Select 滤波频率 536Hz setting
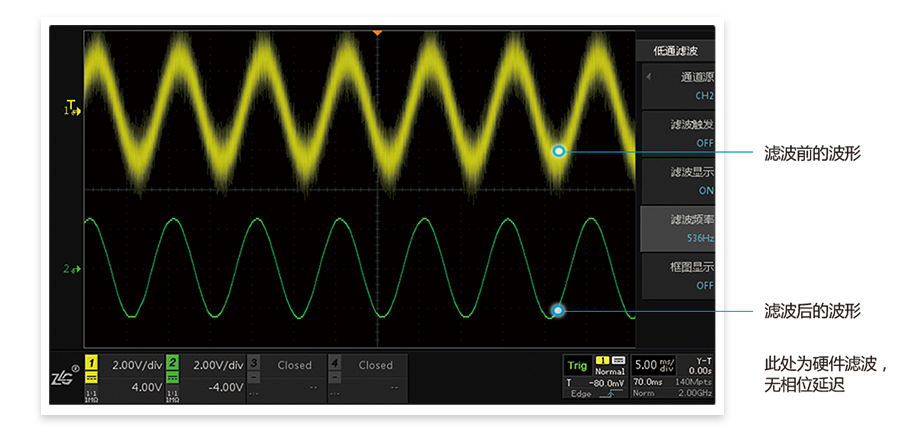Image resolution: width=912 pixels, height=440 pixels. coord(678,229)
